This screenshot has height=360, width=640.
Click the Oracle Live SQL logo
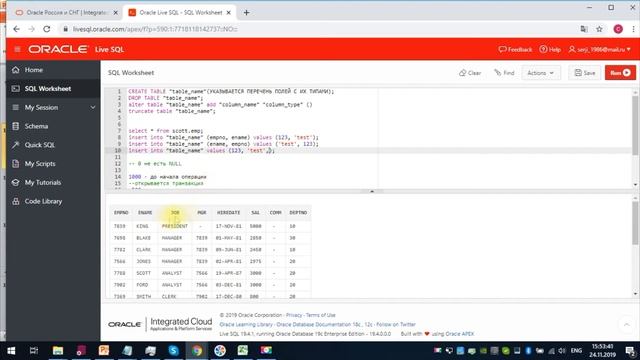[x=76, y=49]
